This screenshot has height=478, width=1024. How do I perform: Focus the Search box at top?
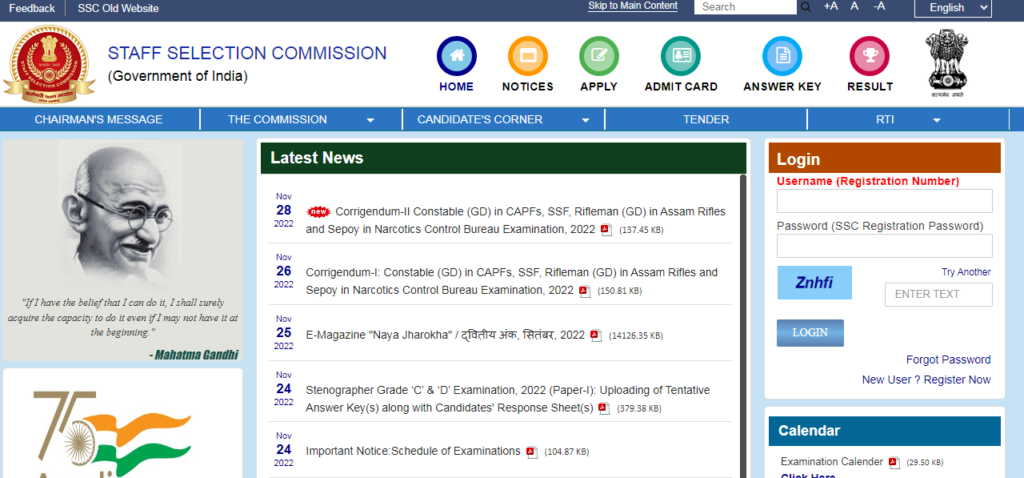(745, 7)
